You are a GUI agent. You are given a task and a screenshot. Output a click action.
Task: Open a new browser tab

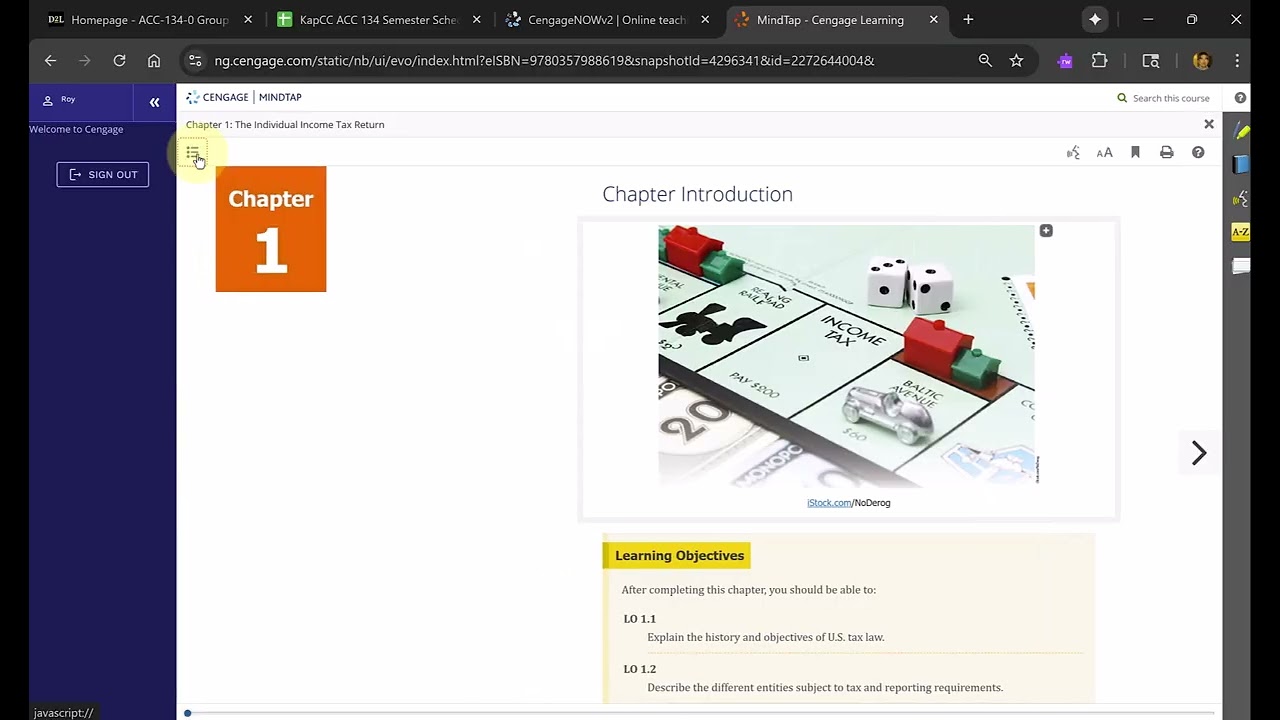pyautogui.click(x=968, y=20)
